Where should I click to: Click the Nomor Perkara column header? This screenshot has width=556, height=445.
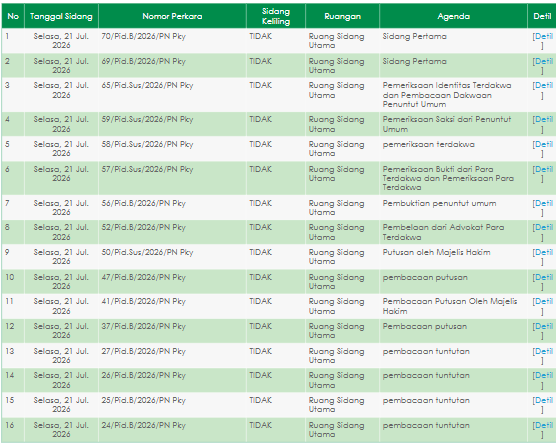[172, 16]
